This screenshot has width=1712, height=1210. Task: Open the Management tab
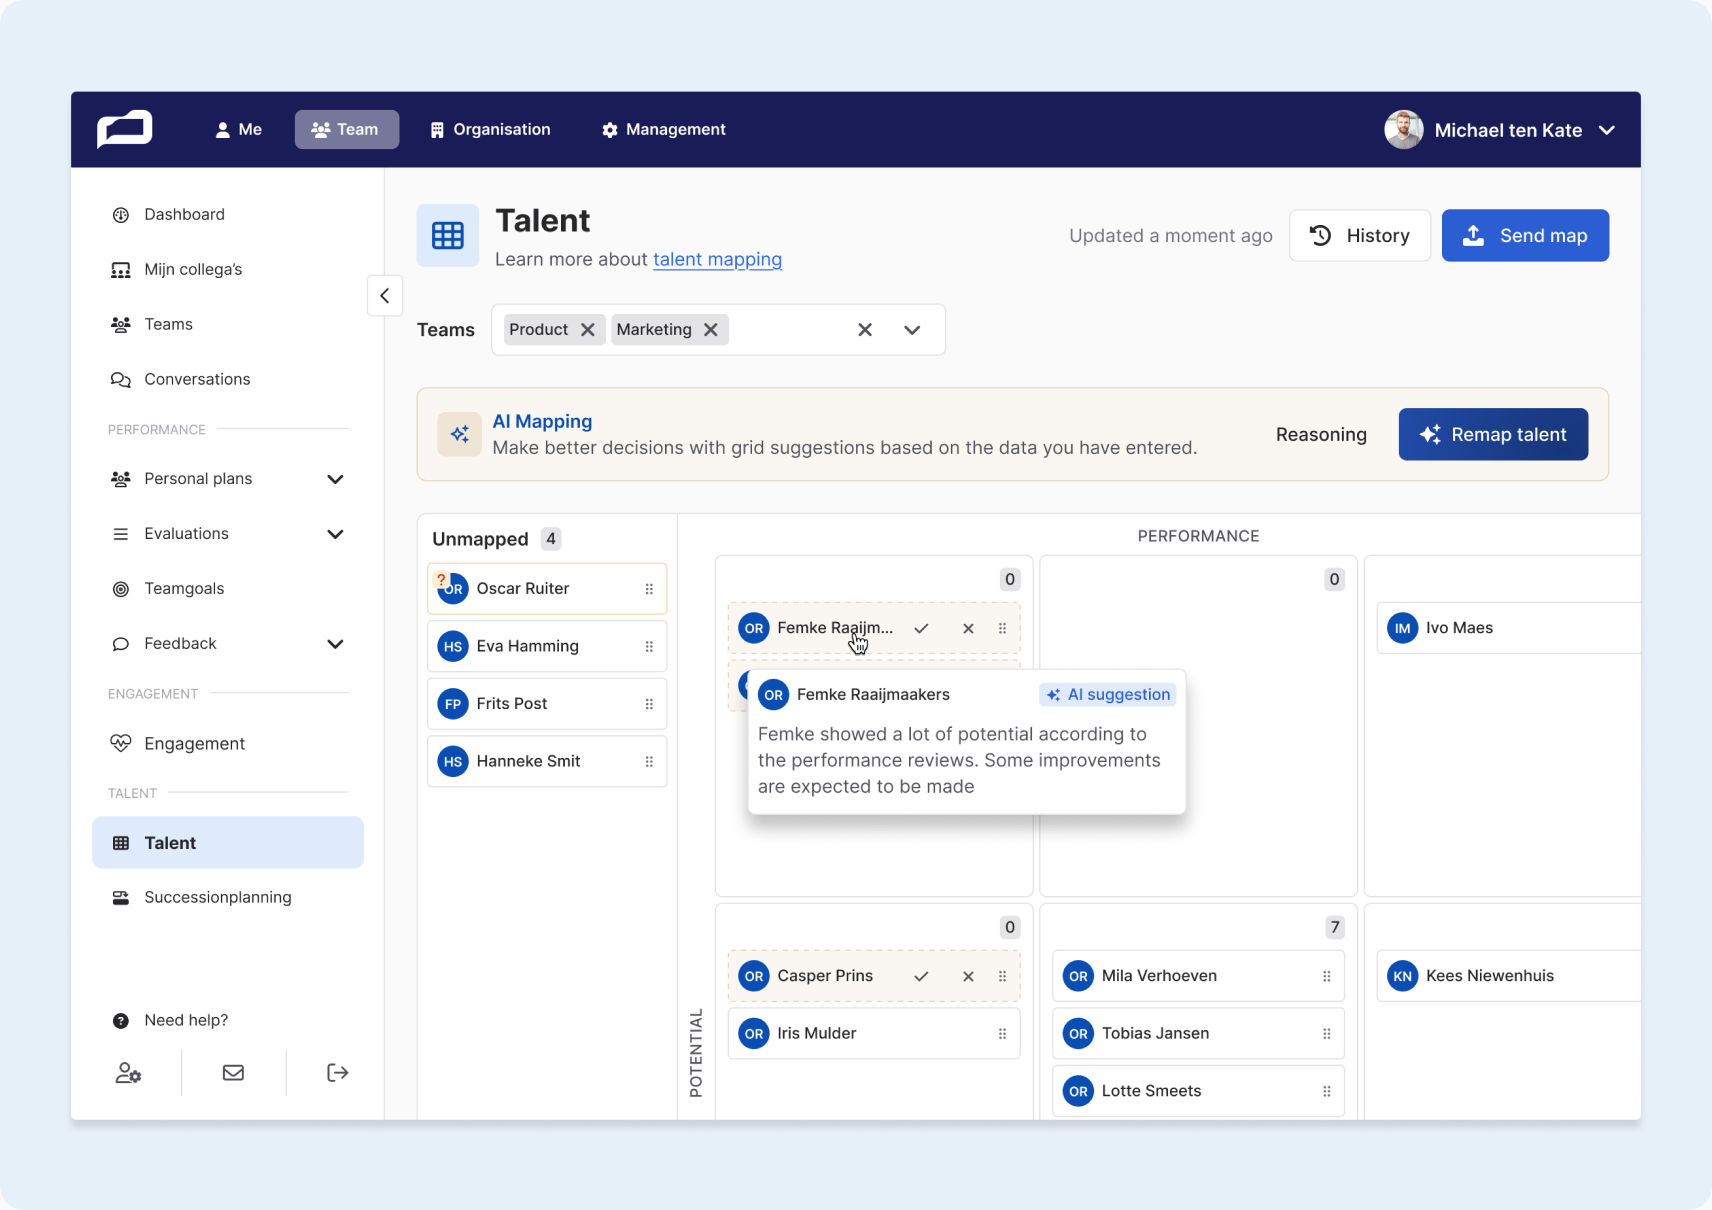664,130
